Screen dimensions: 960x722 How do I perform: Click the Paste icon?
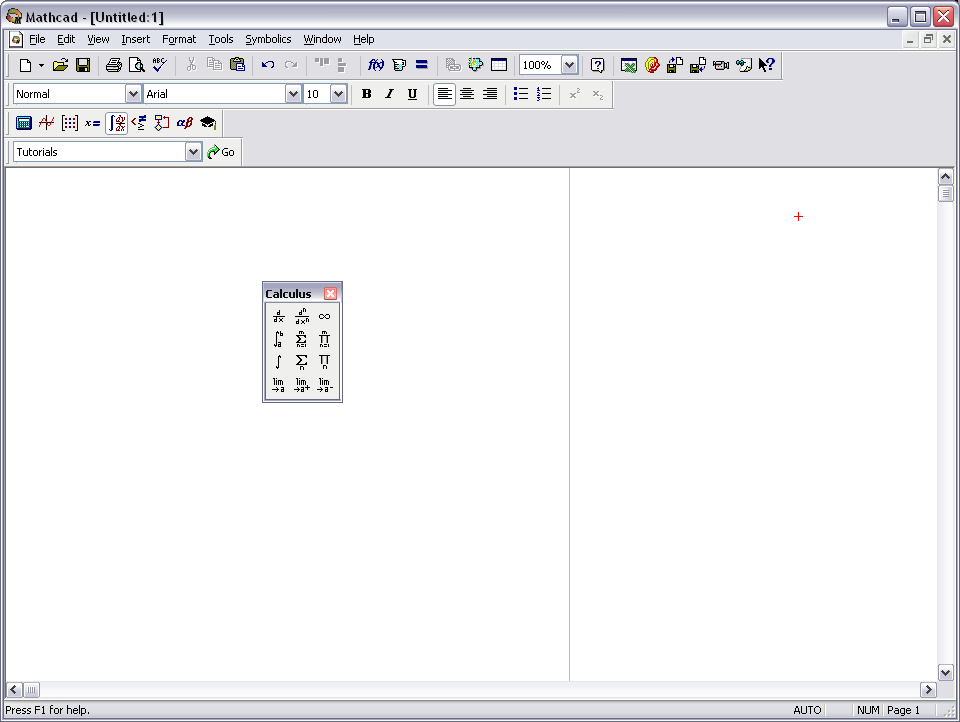[x=238, y=65]
